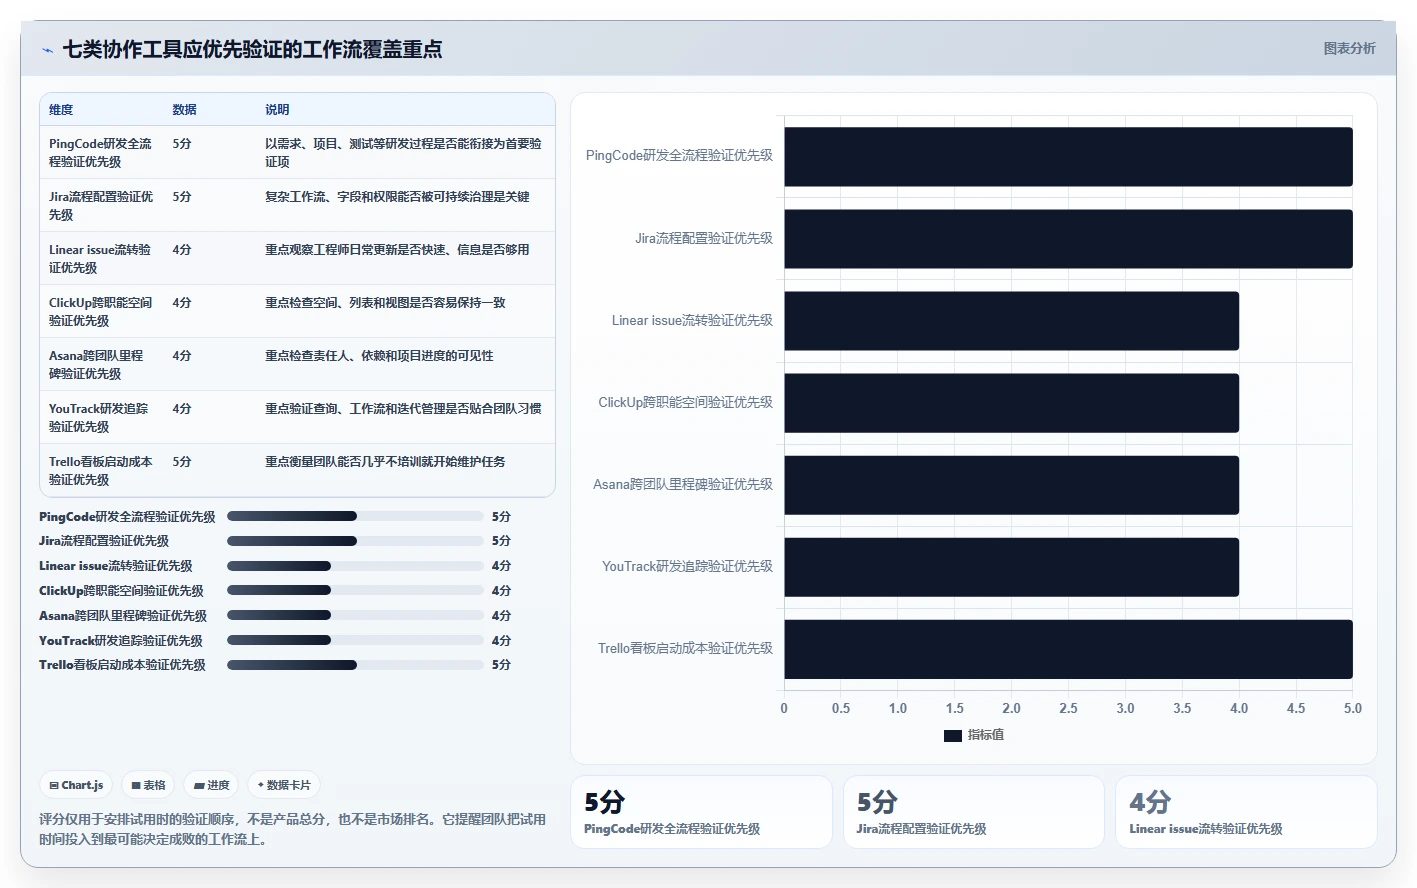The width and height of the screenshot is (1417, 888).
Task: Click Jira流程配置验证优先级 progress bar
Action: [x=355, y=541]
